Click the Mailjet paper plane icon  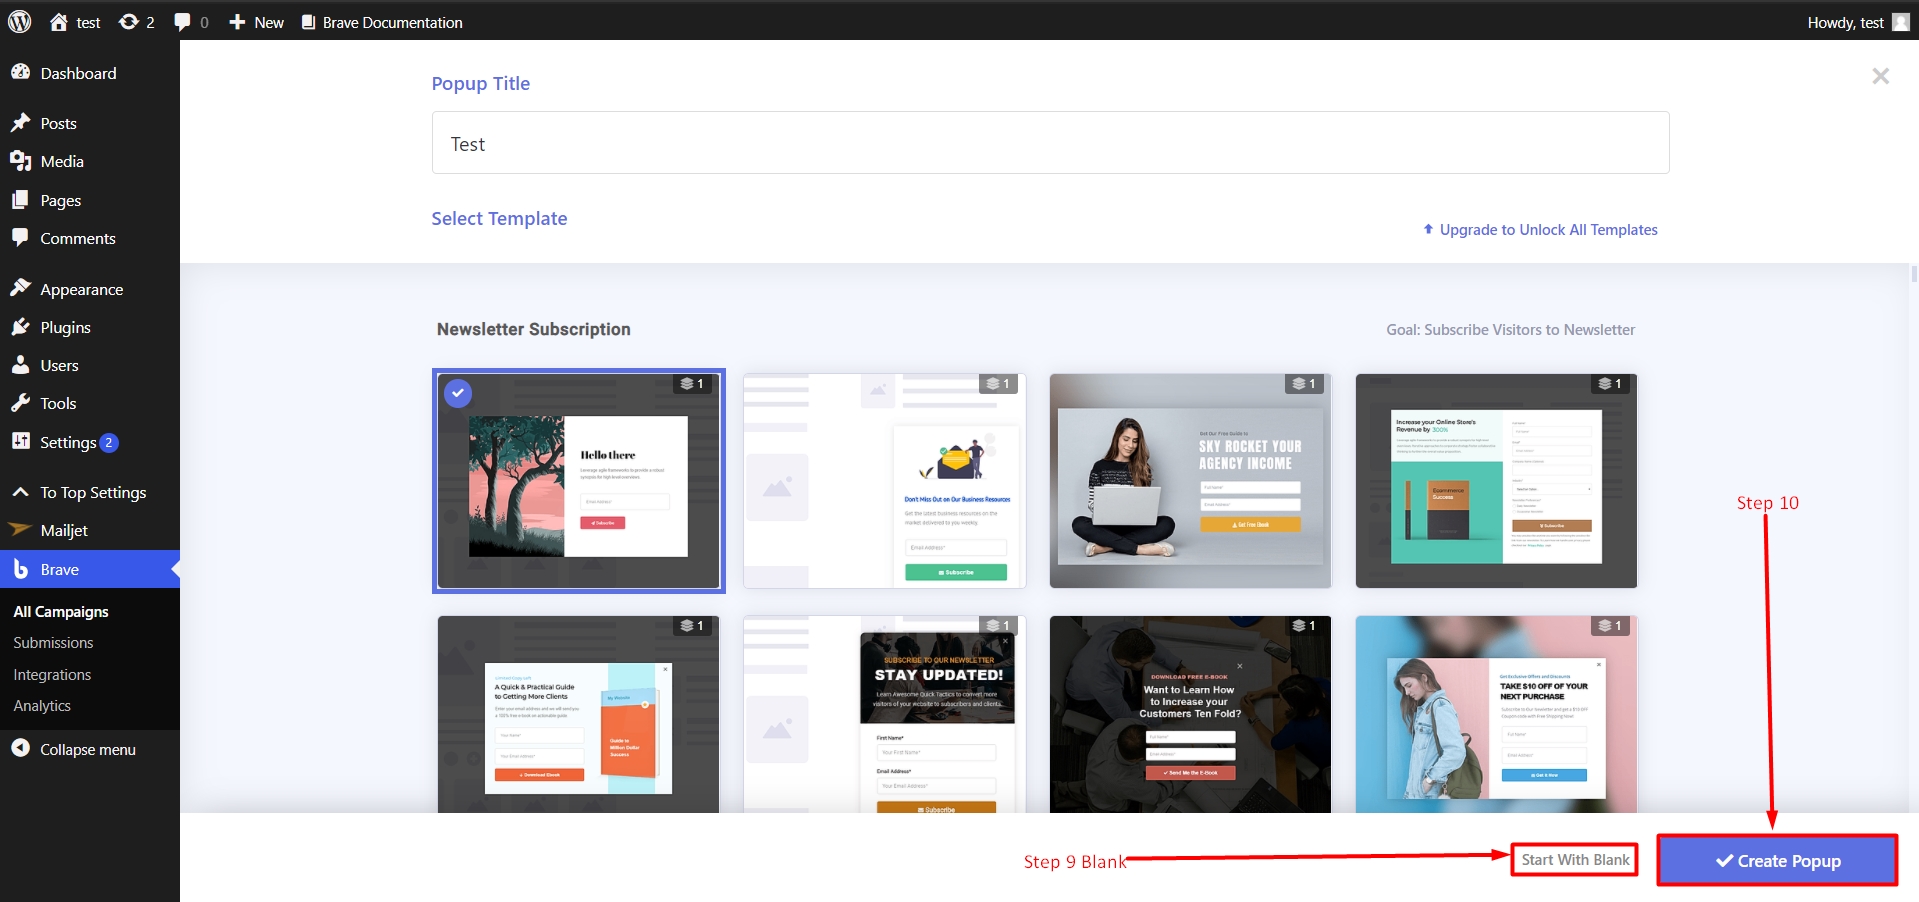tap(20, 530)
